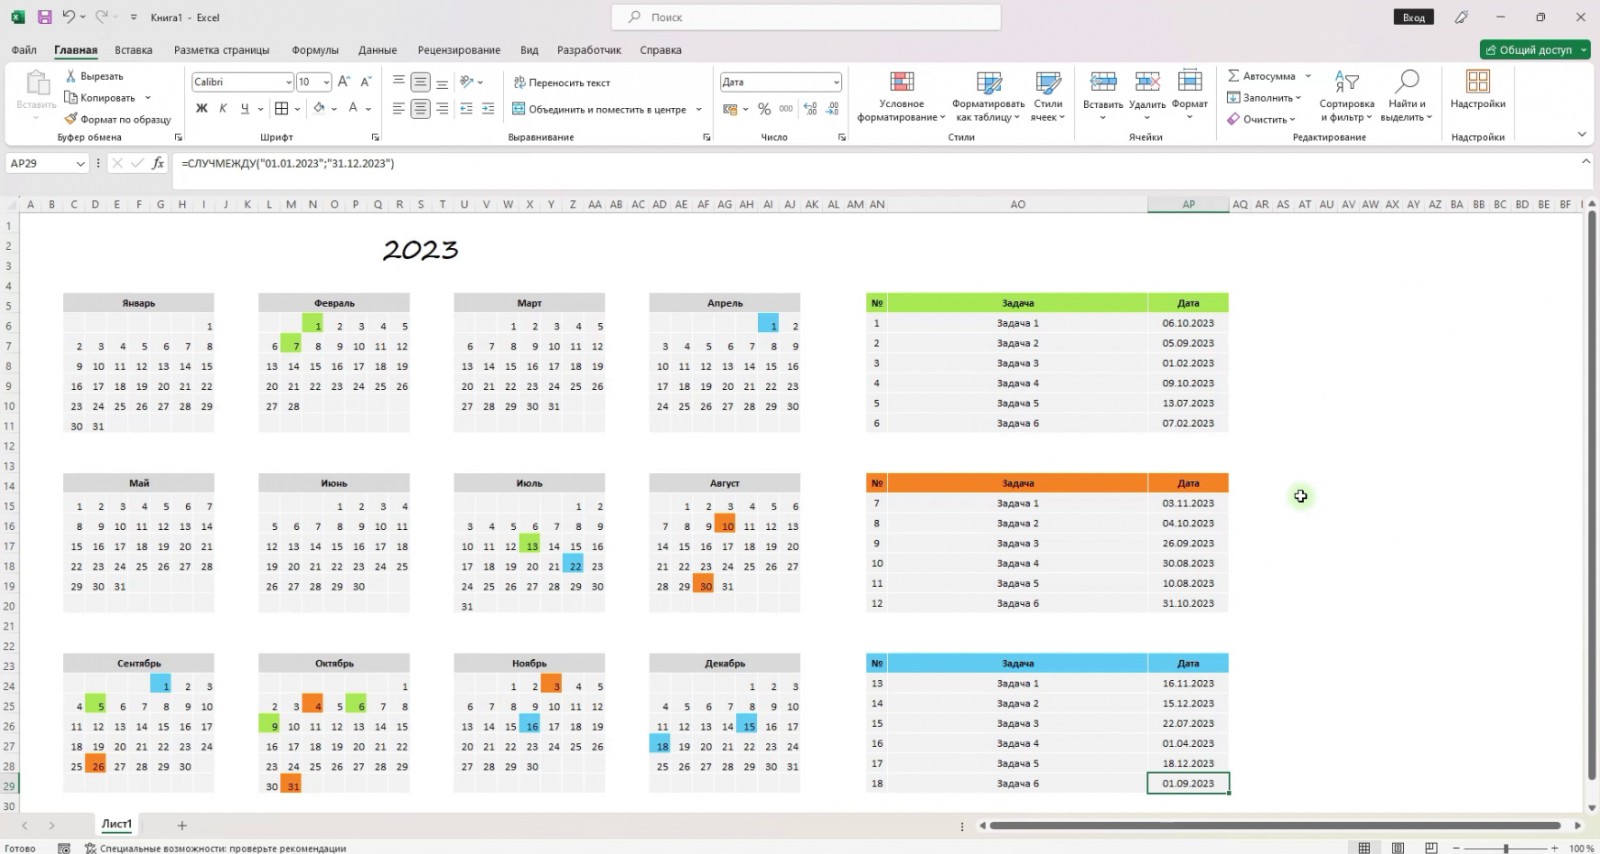Toggle italic (К) formatting
This screenshot has height=854, width=1600.
click(223, 108)
